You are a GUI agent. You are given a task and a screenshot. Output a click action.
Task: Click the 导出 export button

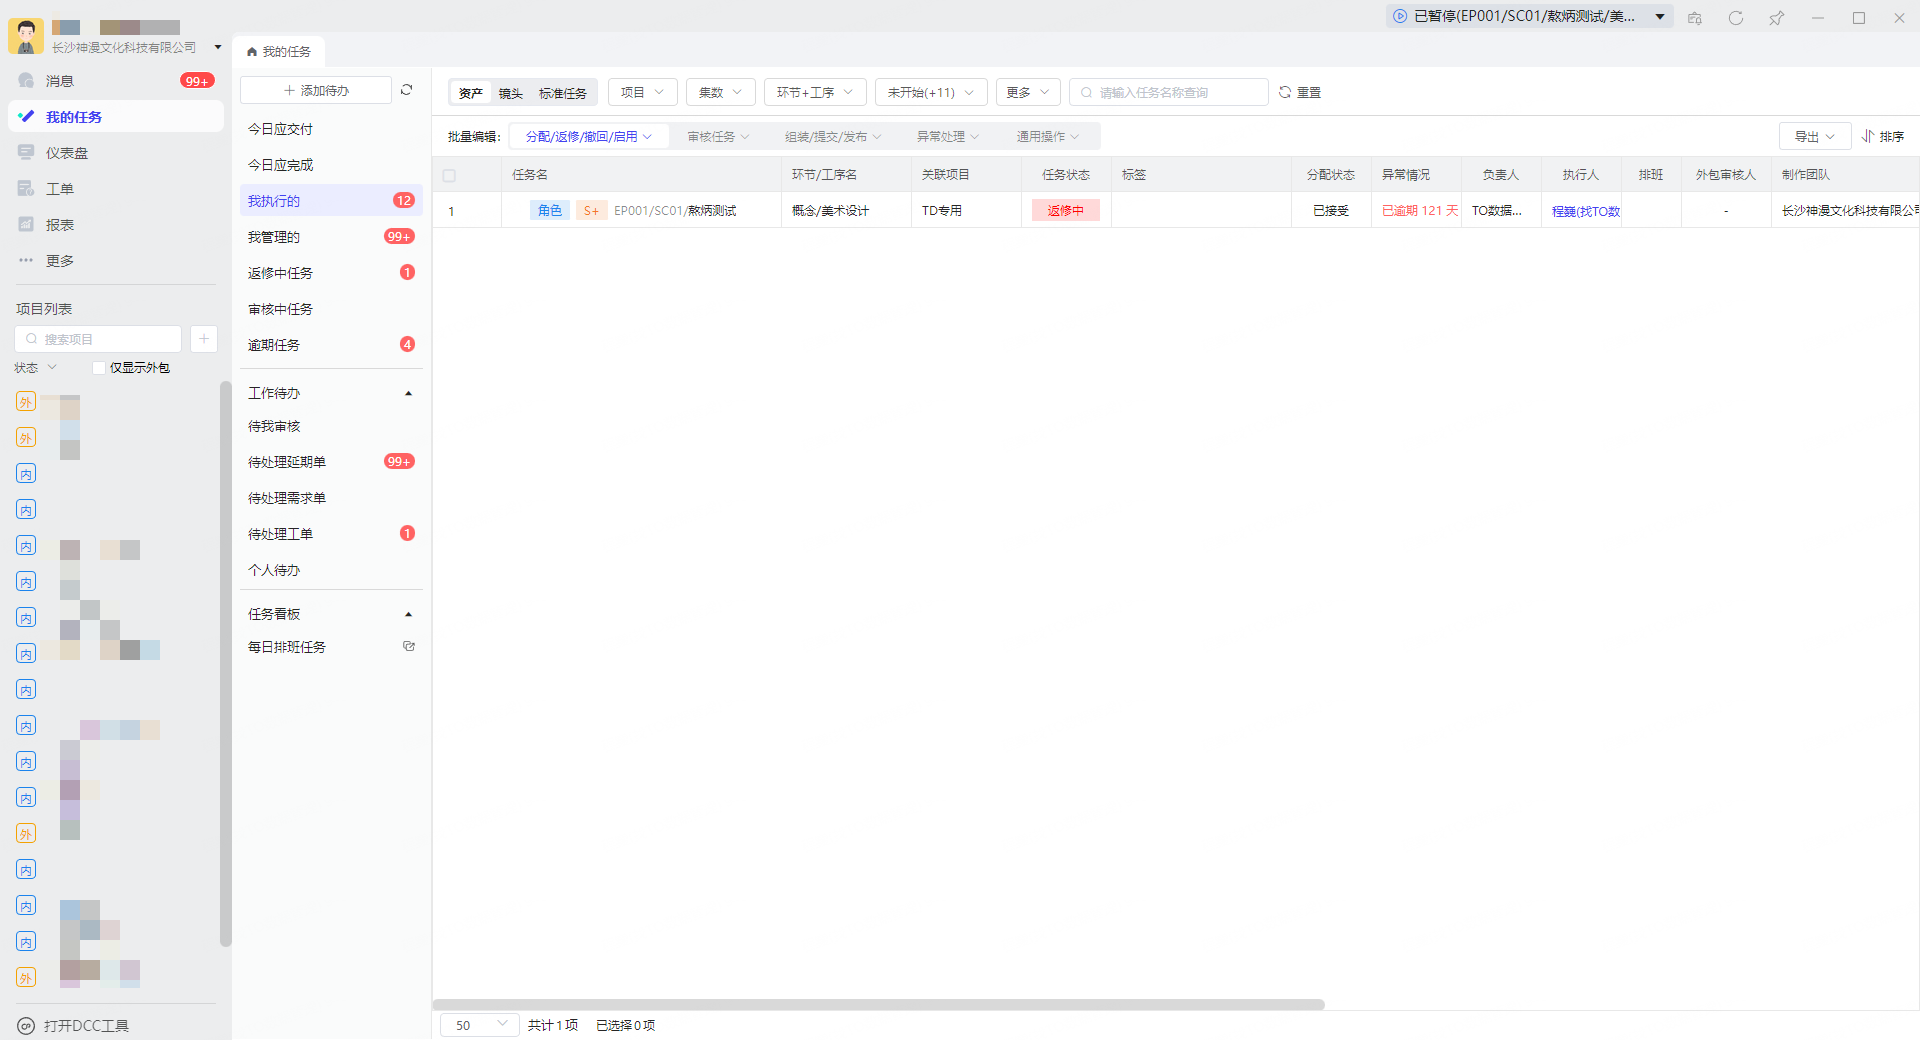click(1814, 136)
